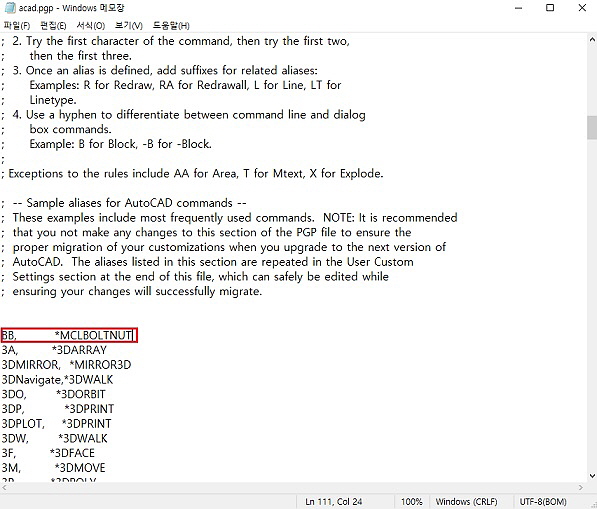Click the horizontal scrollbar right arrow

point(581,487)
